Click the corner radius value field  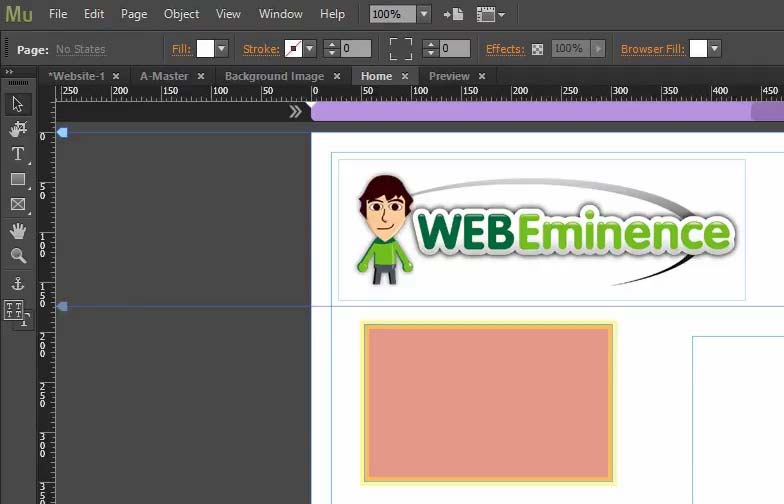[455, 49]
